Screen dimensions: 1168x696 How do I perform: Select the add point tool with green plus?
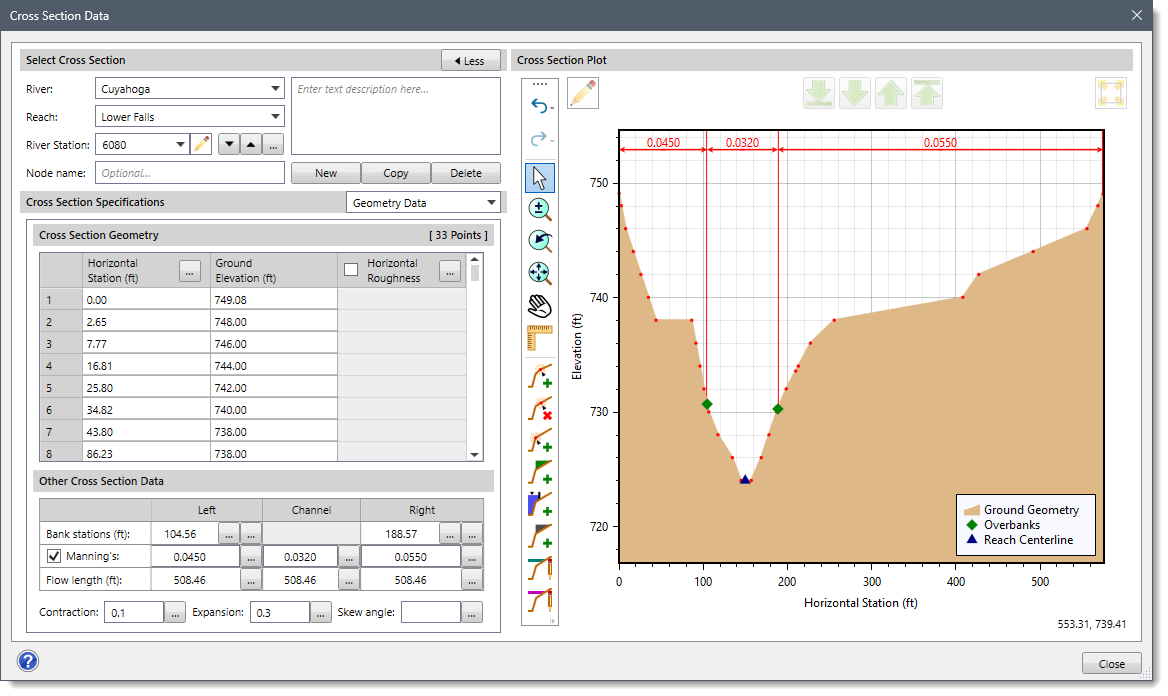pos(539,376)
